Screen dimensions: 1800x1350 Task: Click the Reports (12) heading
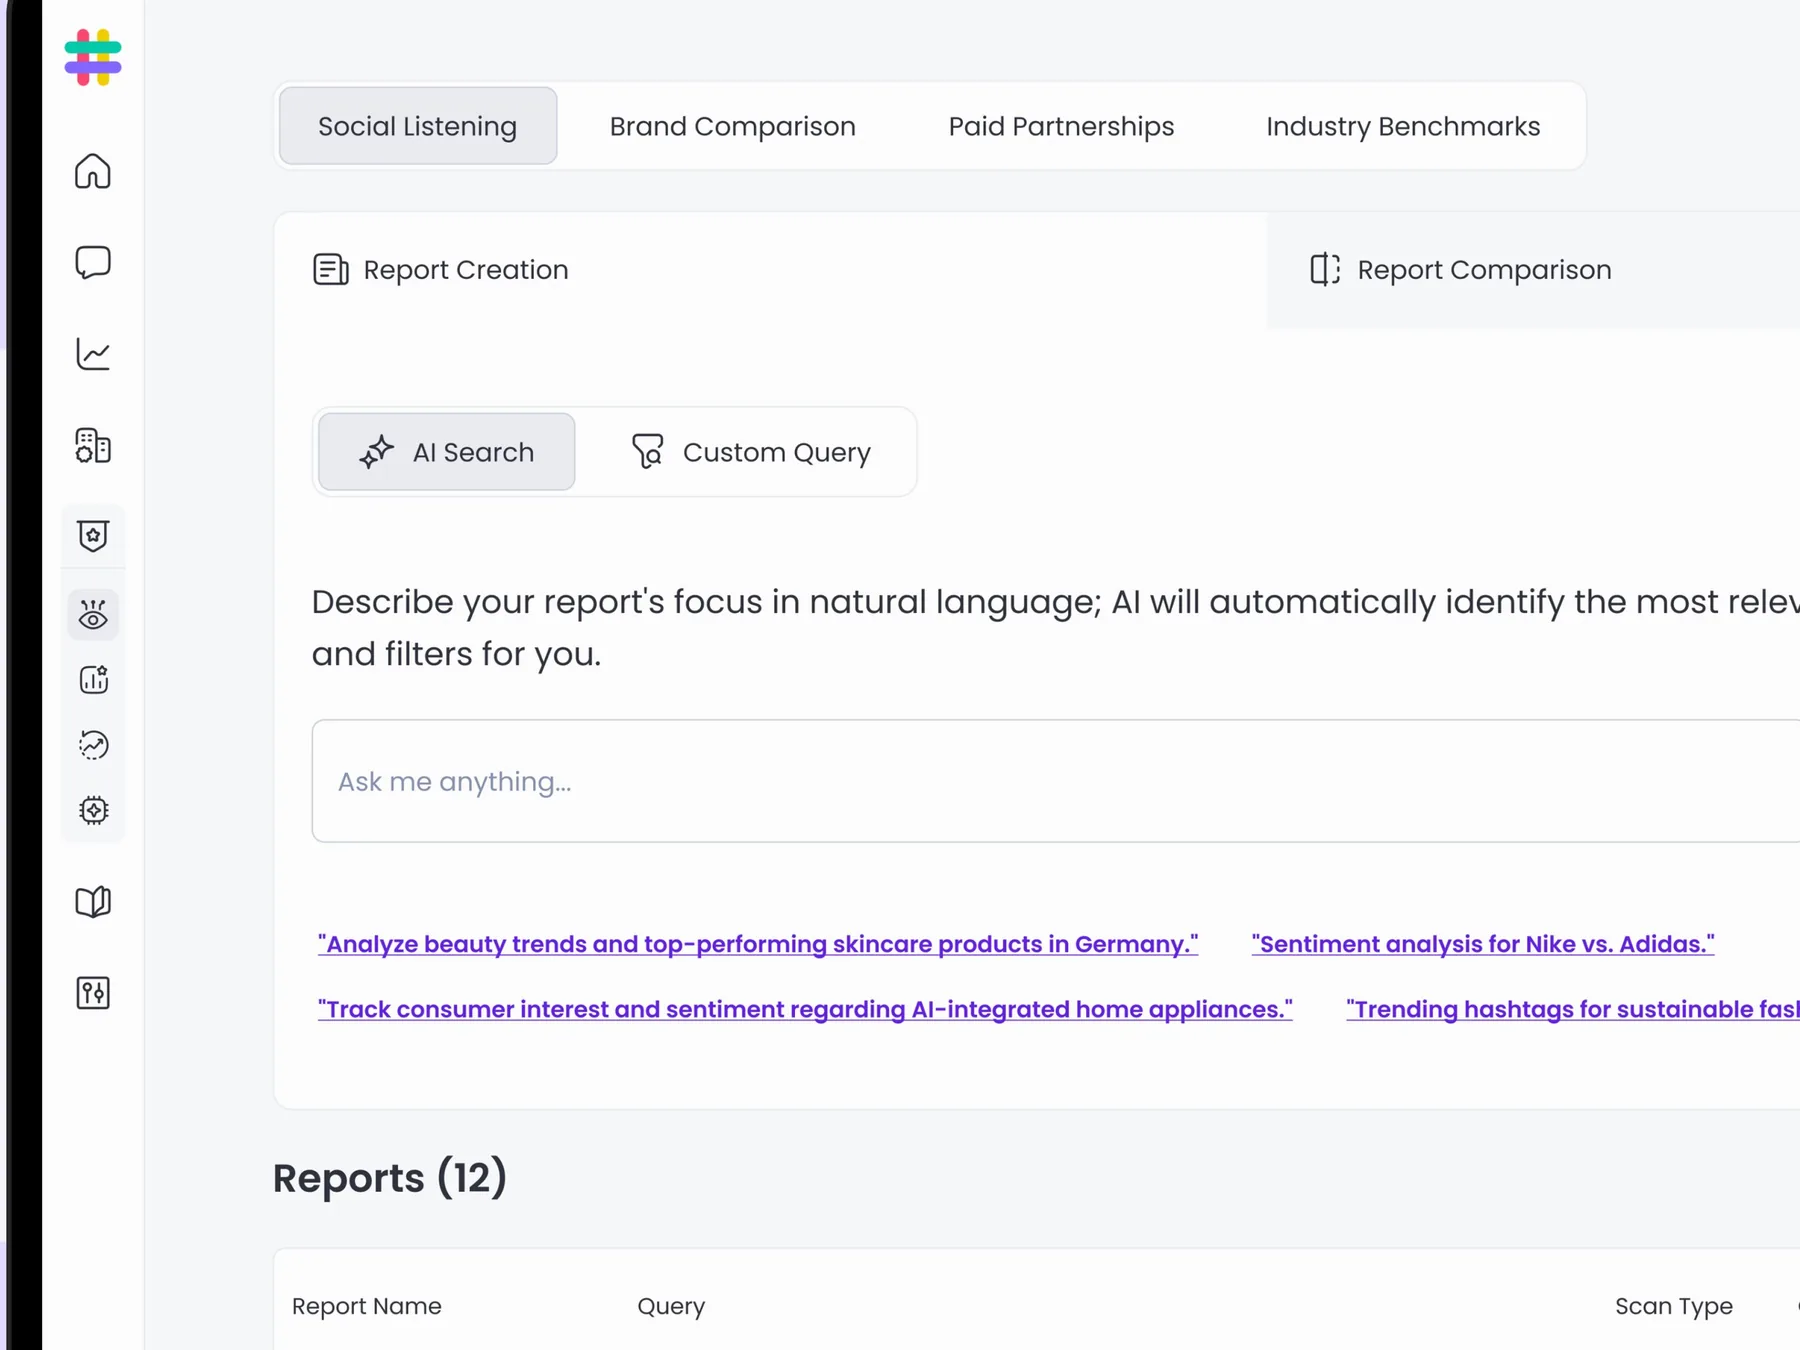pos(390,1178)
